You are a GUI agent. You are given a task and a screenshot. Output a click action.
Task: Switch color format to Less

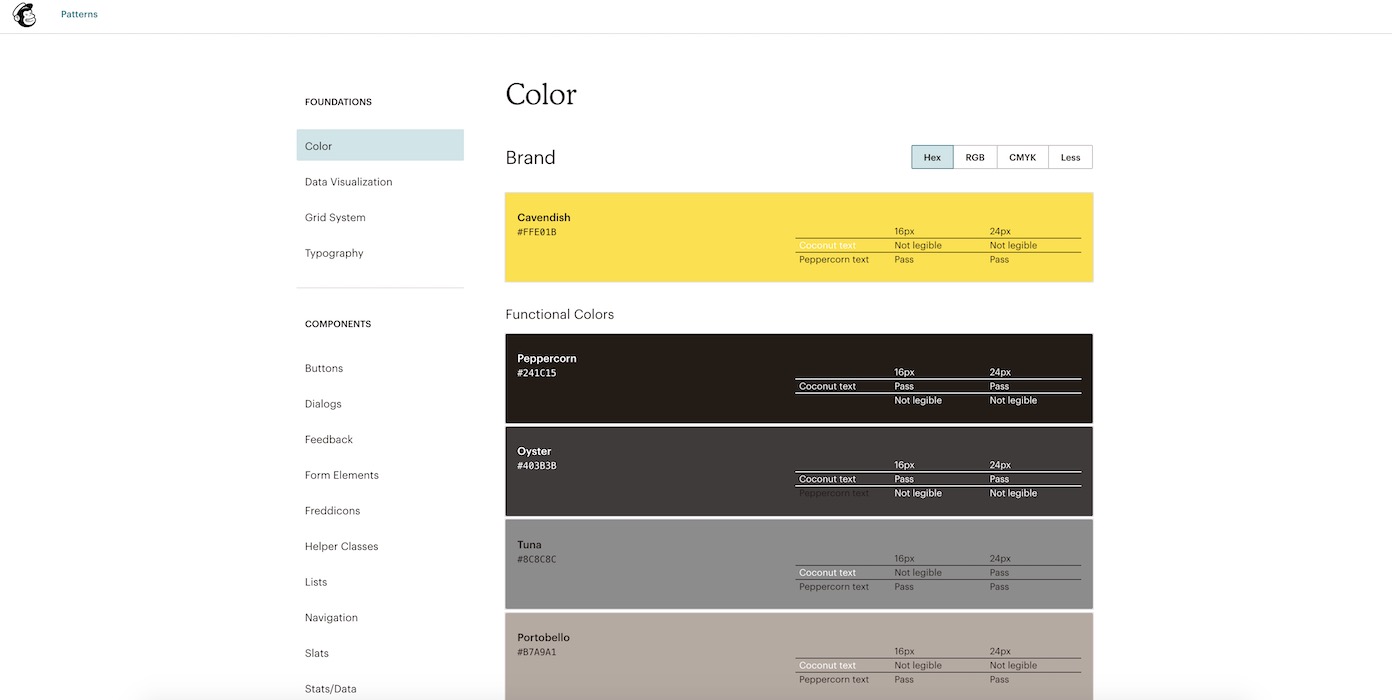point(1071,157)
